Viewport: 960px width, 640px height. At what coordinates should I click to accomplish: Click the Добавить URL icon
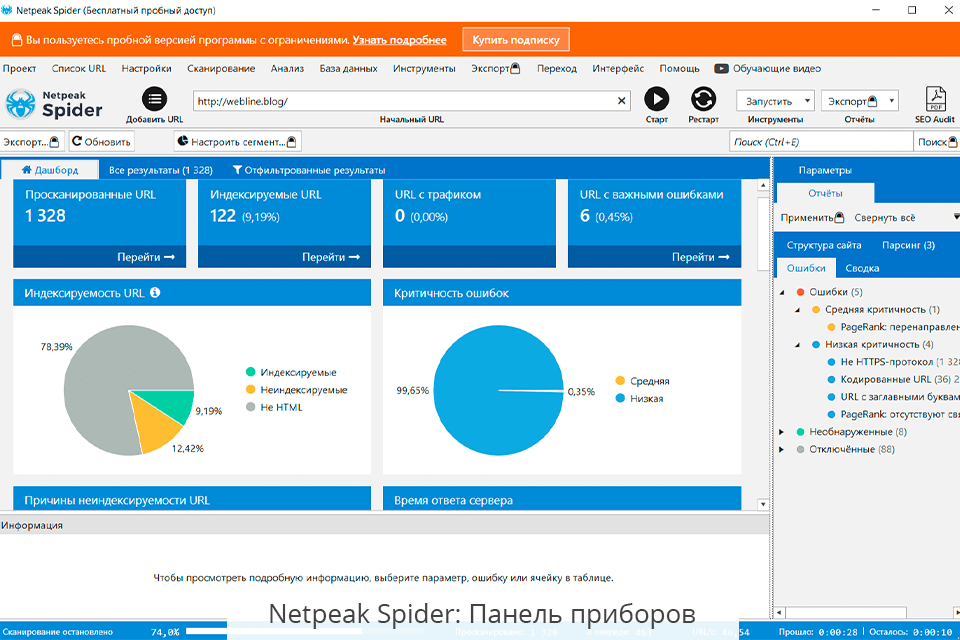pyautogui.click(x=155, y=98)
